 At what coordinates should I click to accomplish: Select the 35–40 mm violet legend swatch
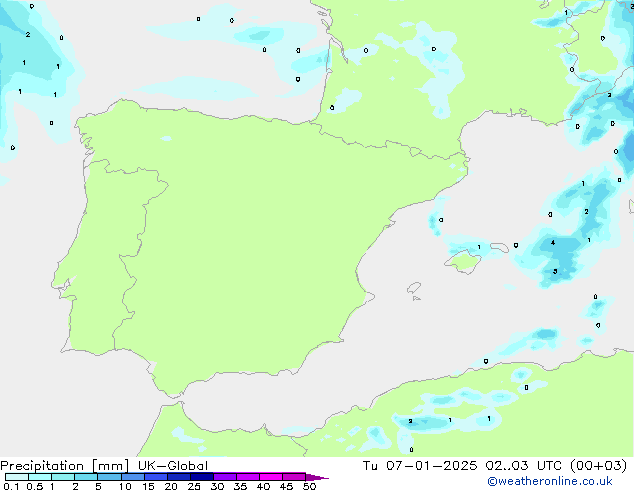[x=247, y=477]
